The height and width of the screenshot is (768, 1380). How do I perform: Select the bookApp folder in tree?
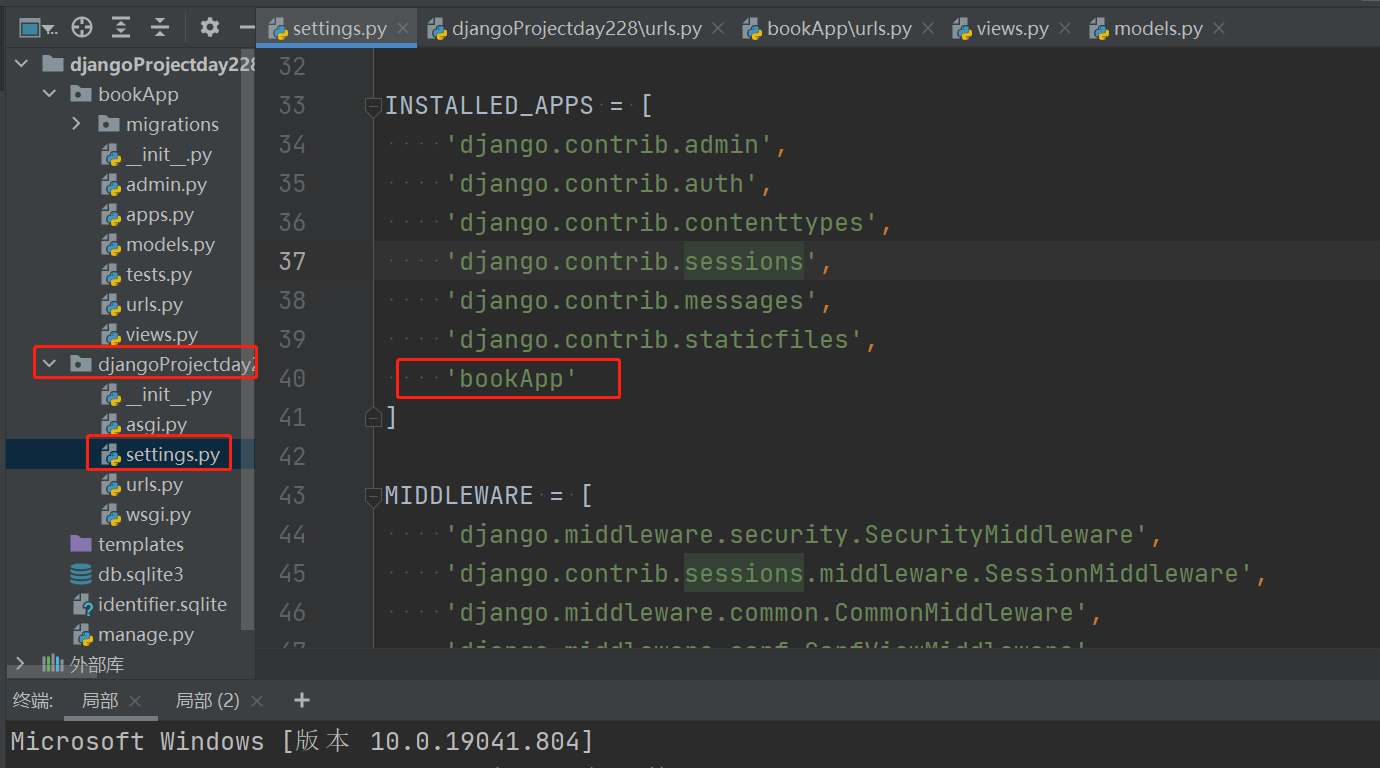point(138,94)
